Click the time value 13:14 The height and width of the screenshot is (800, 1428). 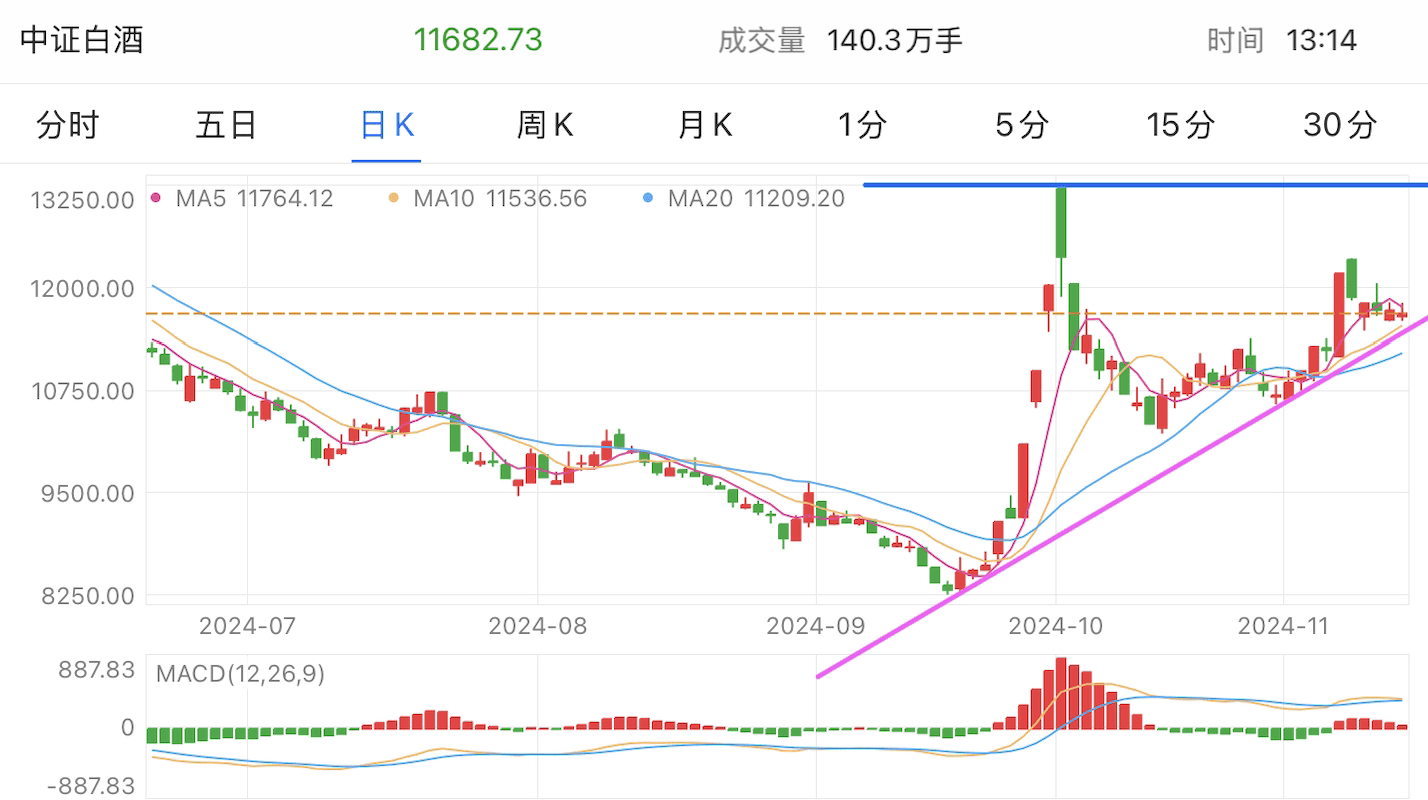point(1321,41)
